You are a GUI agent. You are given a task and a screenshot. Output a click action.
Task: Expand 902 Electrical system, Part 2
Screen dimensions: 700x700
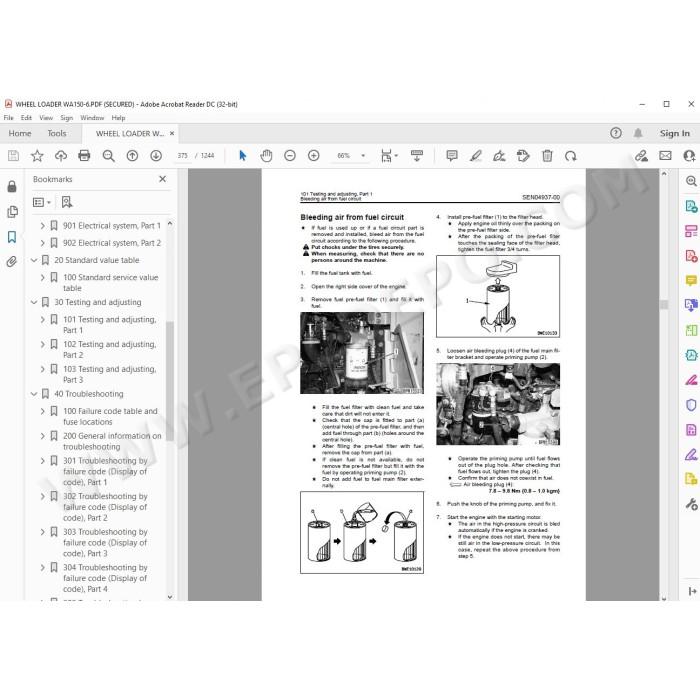(x=42, y=243)
